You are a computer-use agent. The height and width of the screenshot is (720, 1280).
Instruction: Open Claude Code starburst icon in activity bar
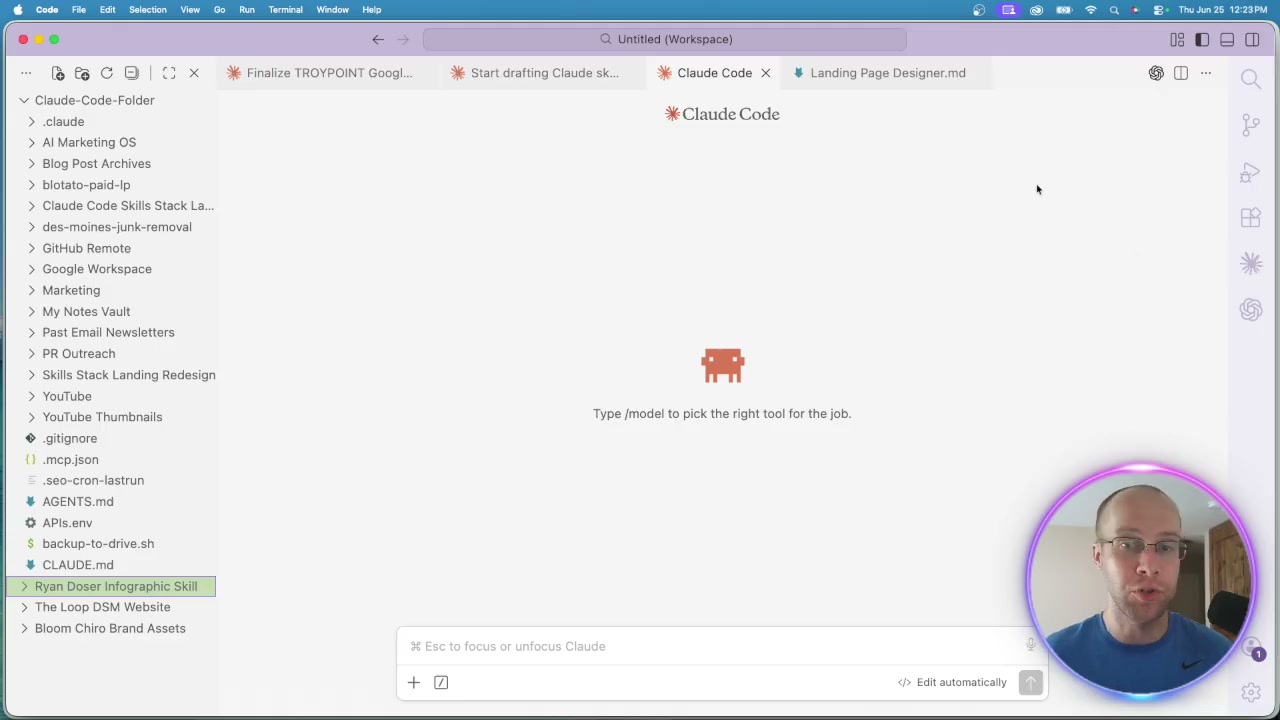(x=1251, y=264)
